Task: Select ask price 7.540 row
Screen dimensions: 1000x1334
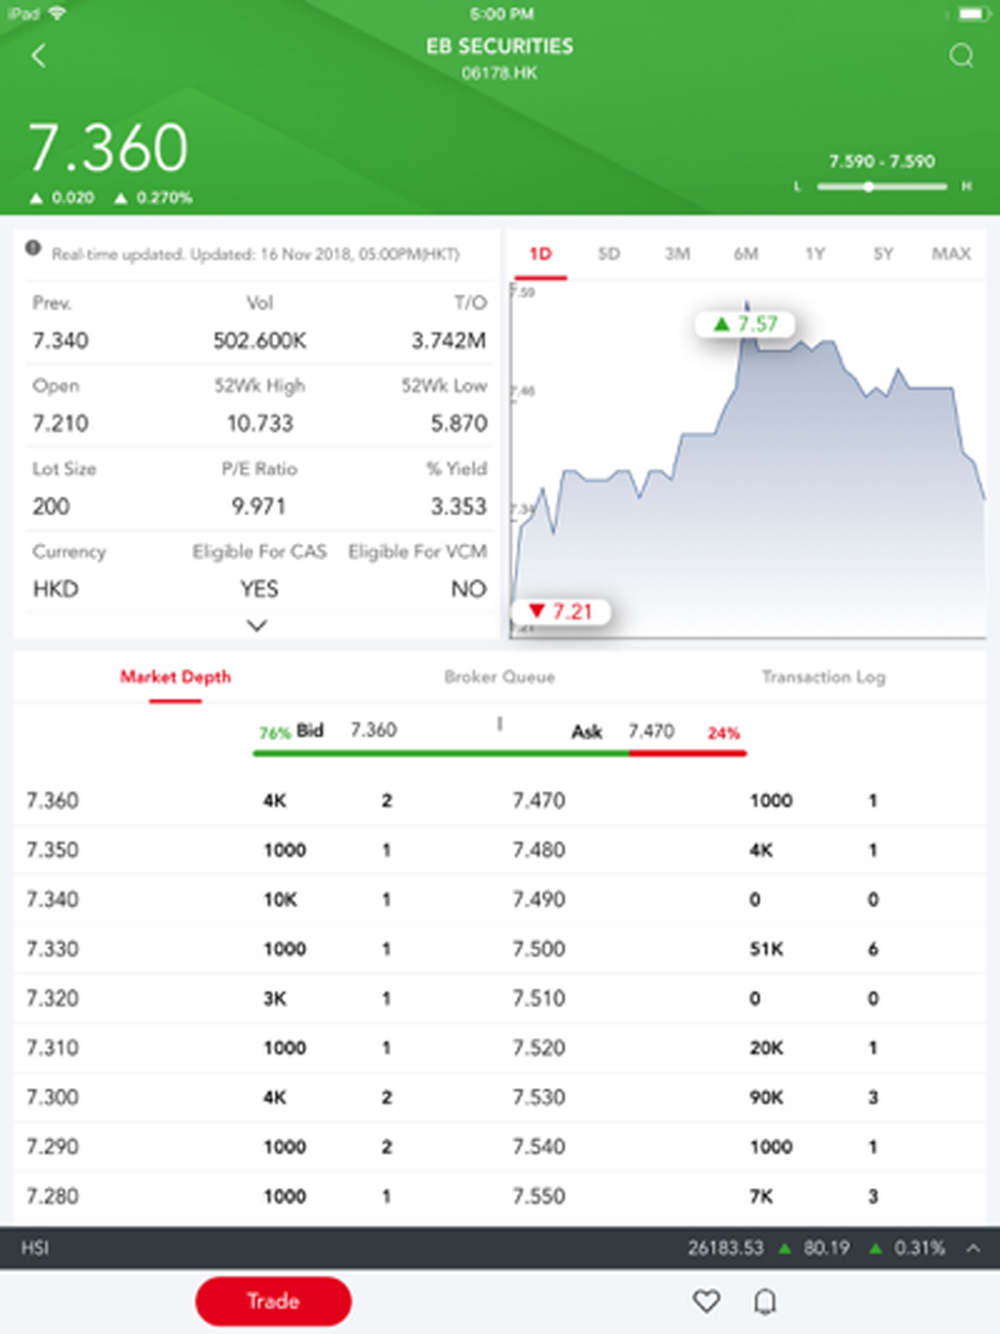Action: point(744,1147)
